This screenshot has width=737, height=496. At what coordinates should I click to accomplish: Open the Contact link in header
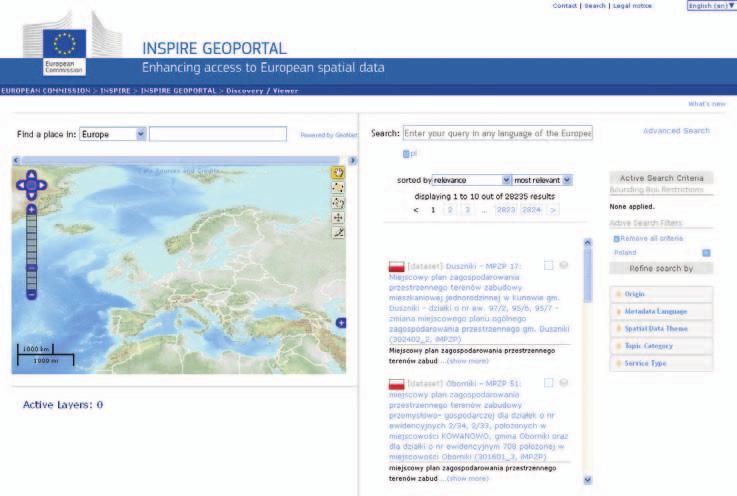click(x=565, y=6)
